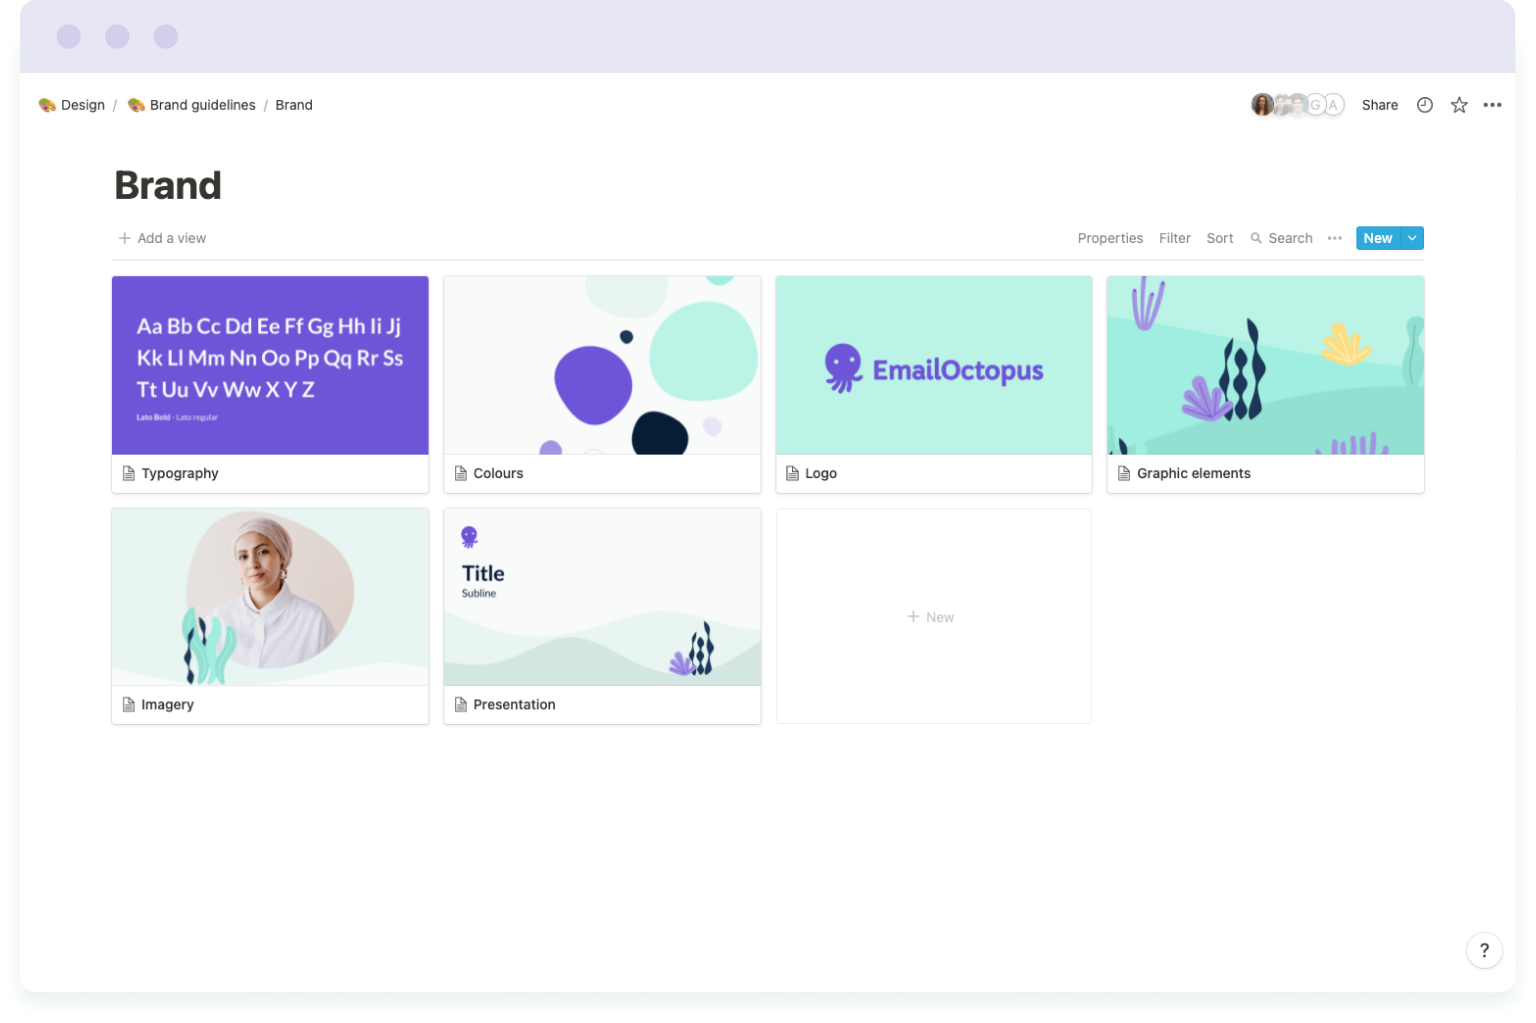
Task: Open help via the question mark button
Action: [1484, 950]
